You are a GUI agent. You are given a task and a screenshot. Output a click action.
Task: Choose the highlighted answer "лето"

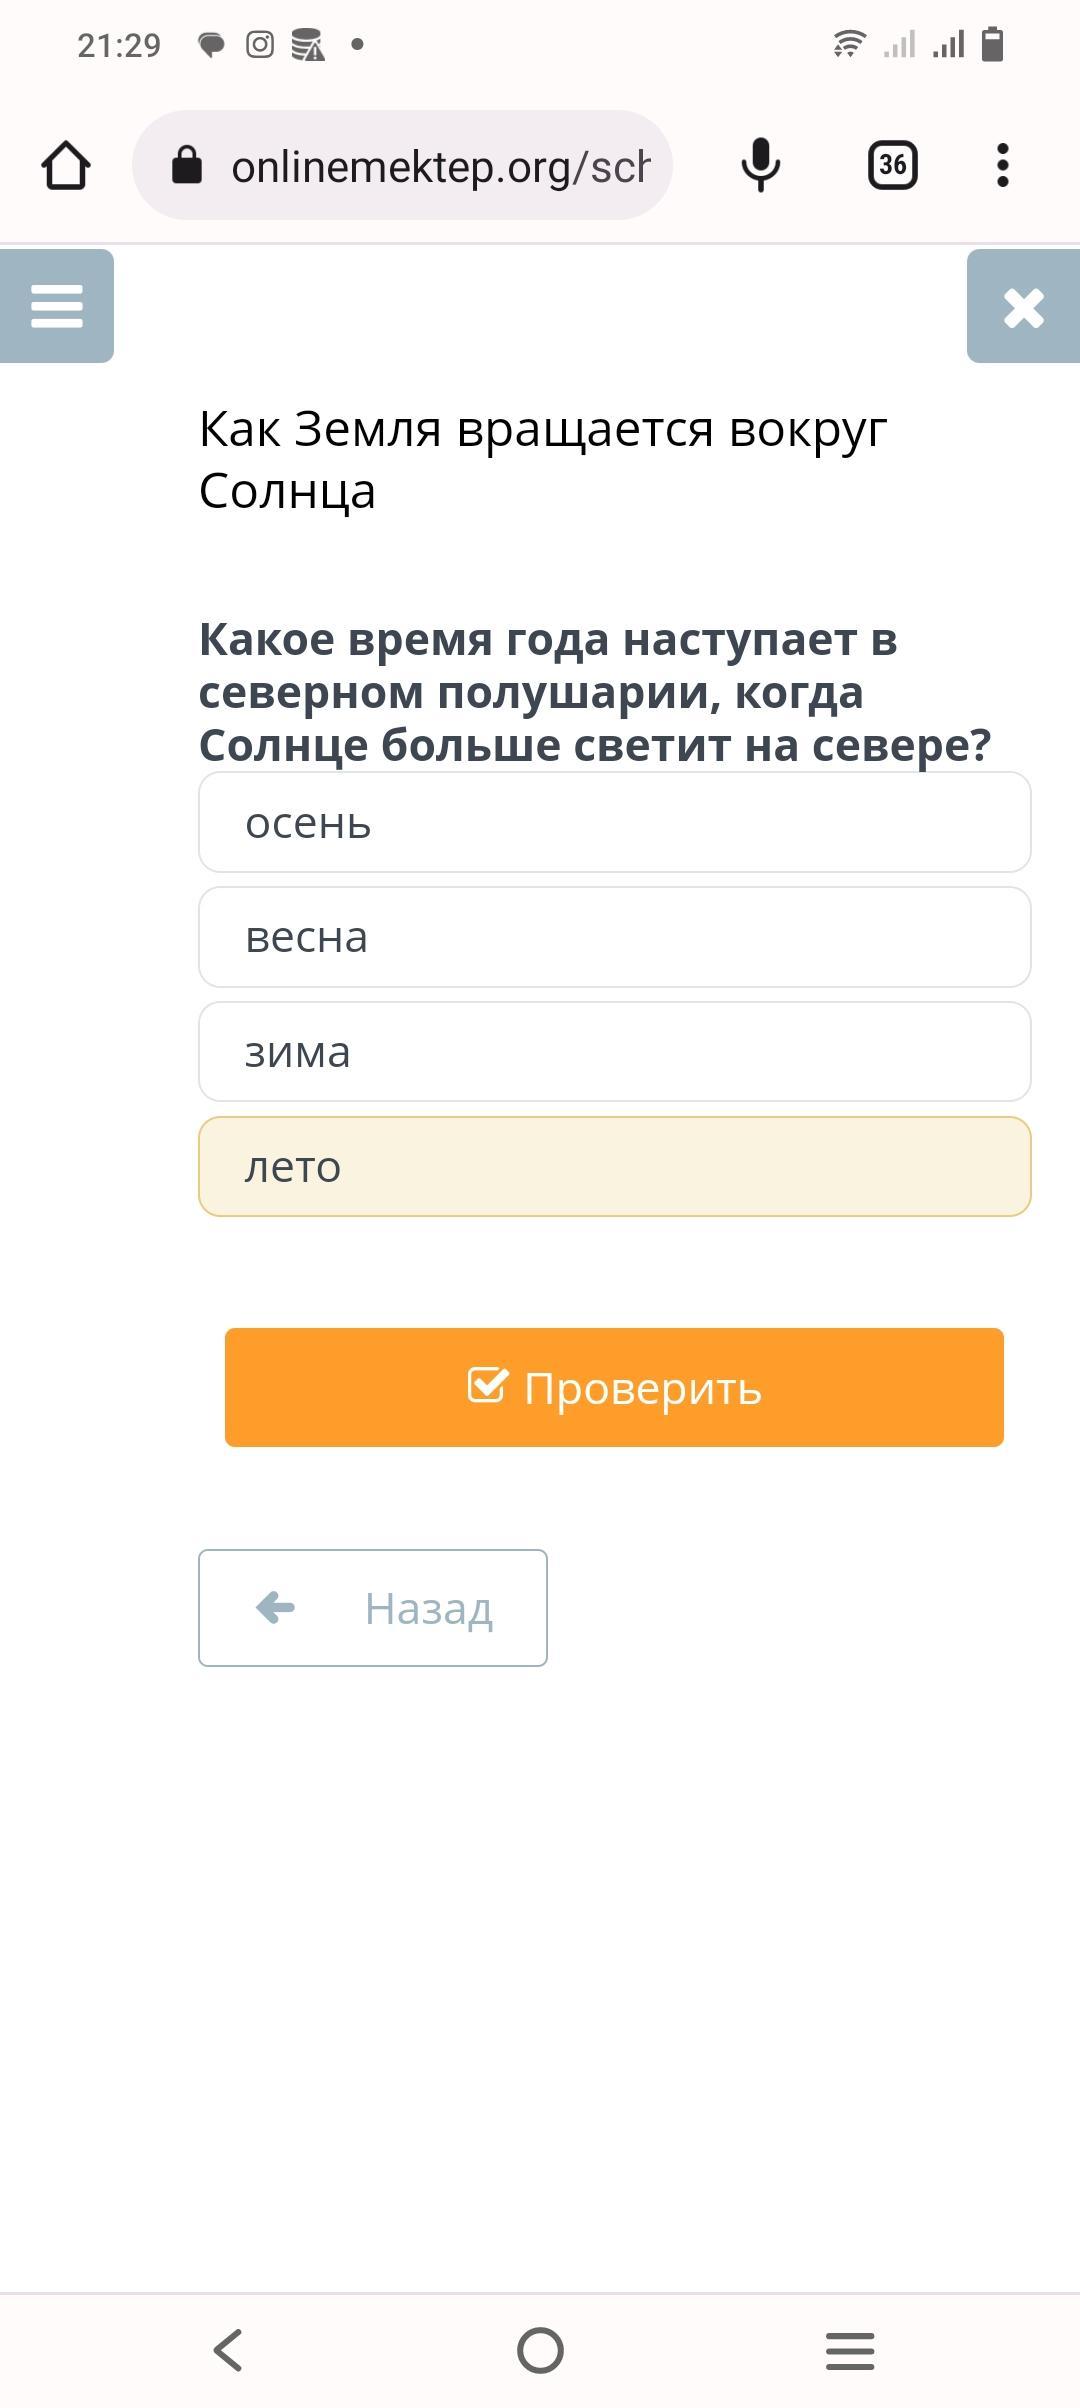[614, 1167]
